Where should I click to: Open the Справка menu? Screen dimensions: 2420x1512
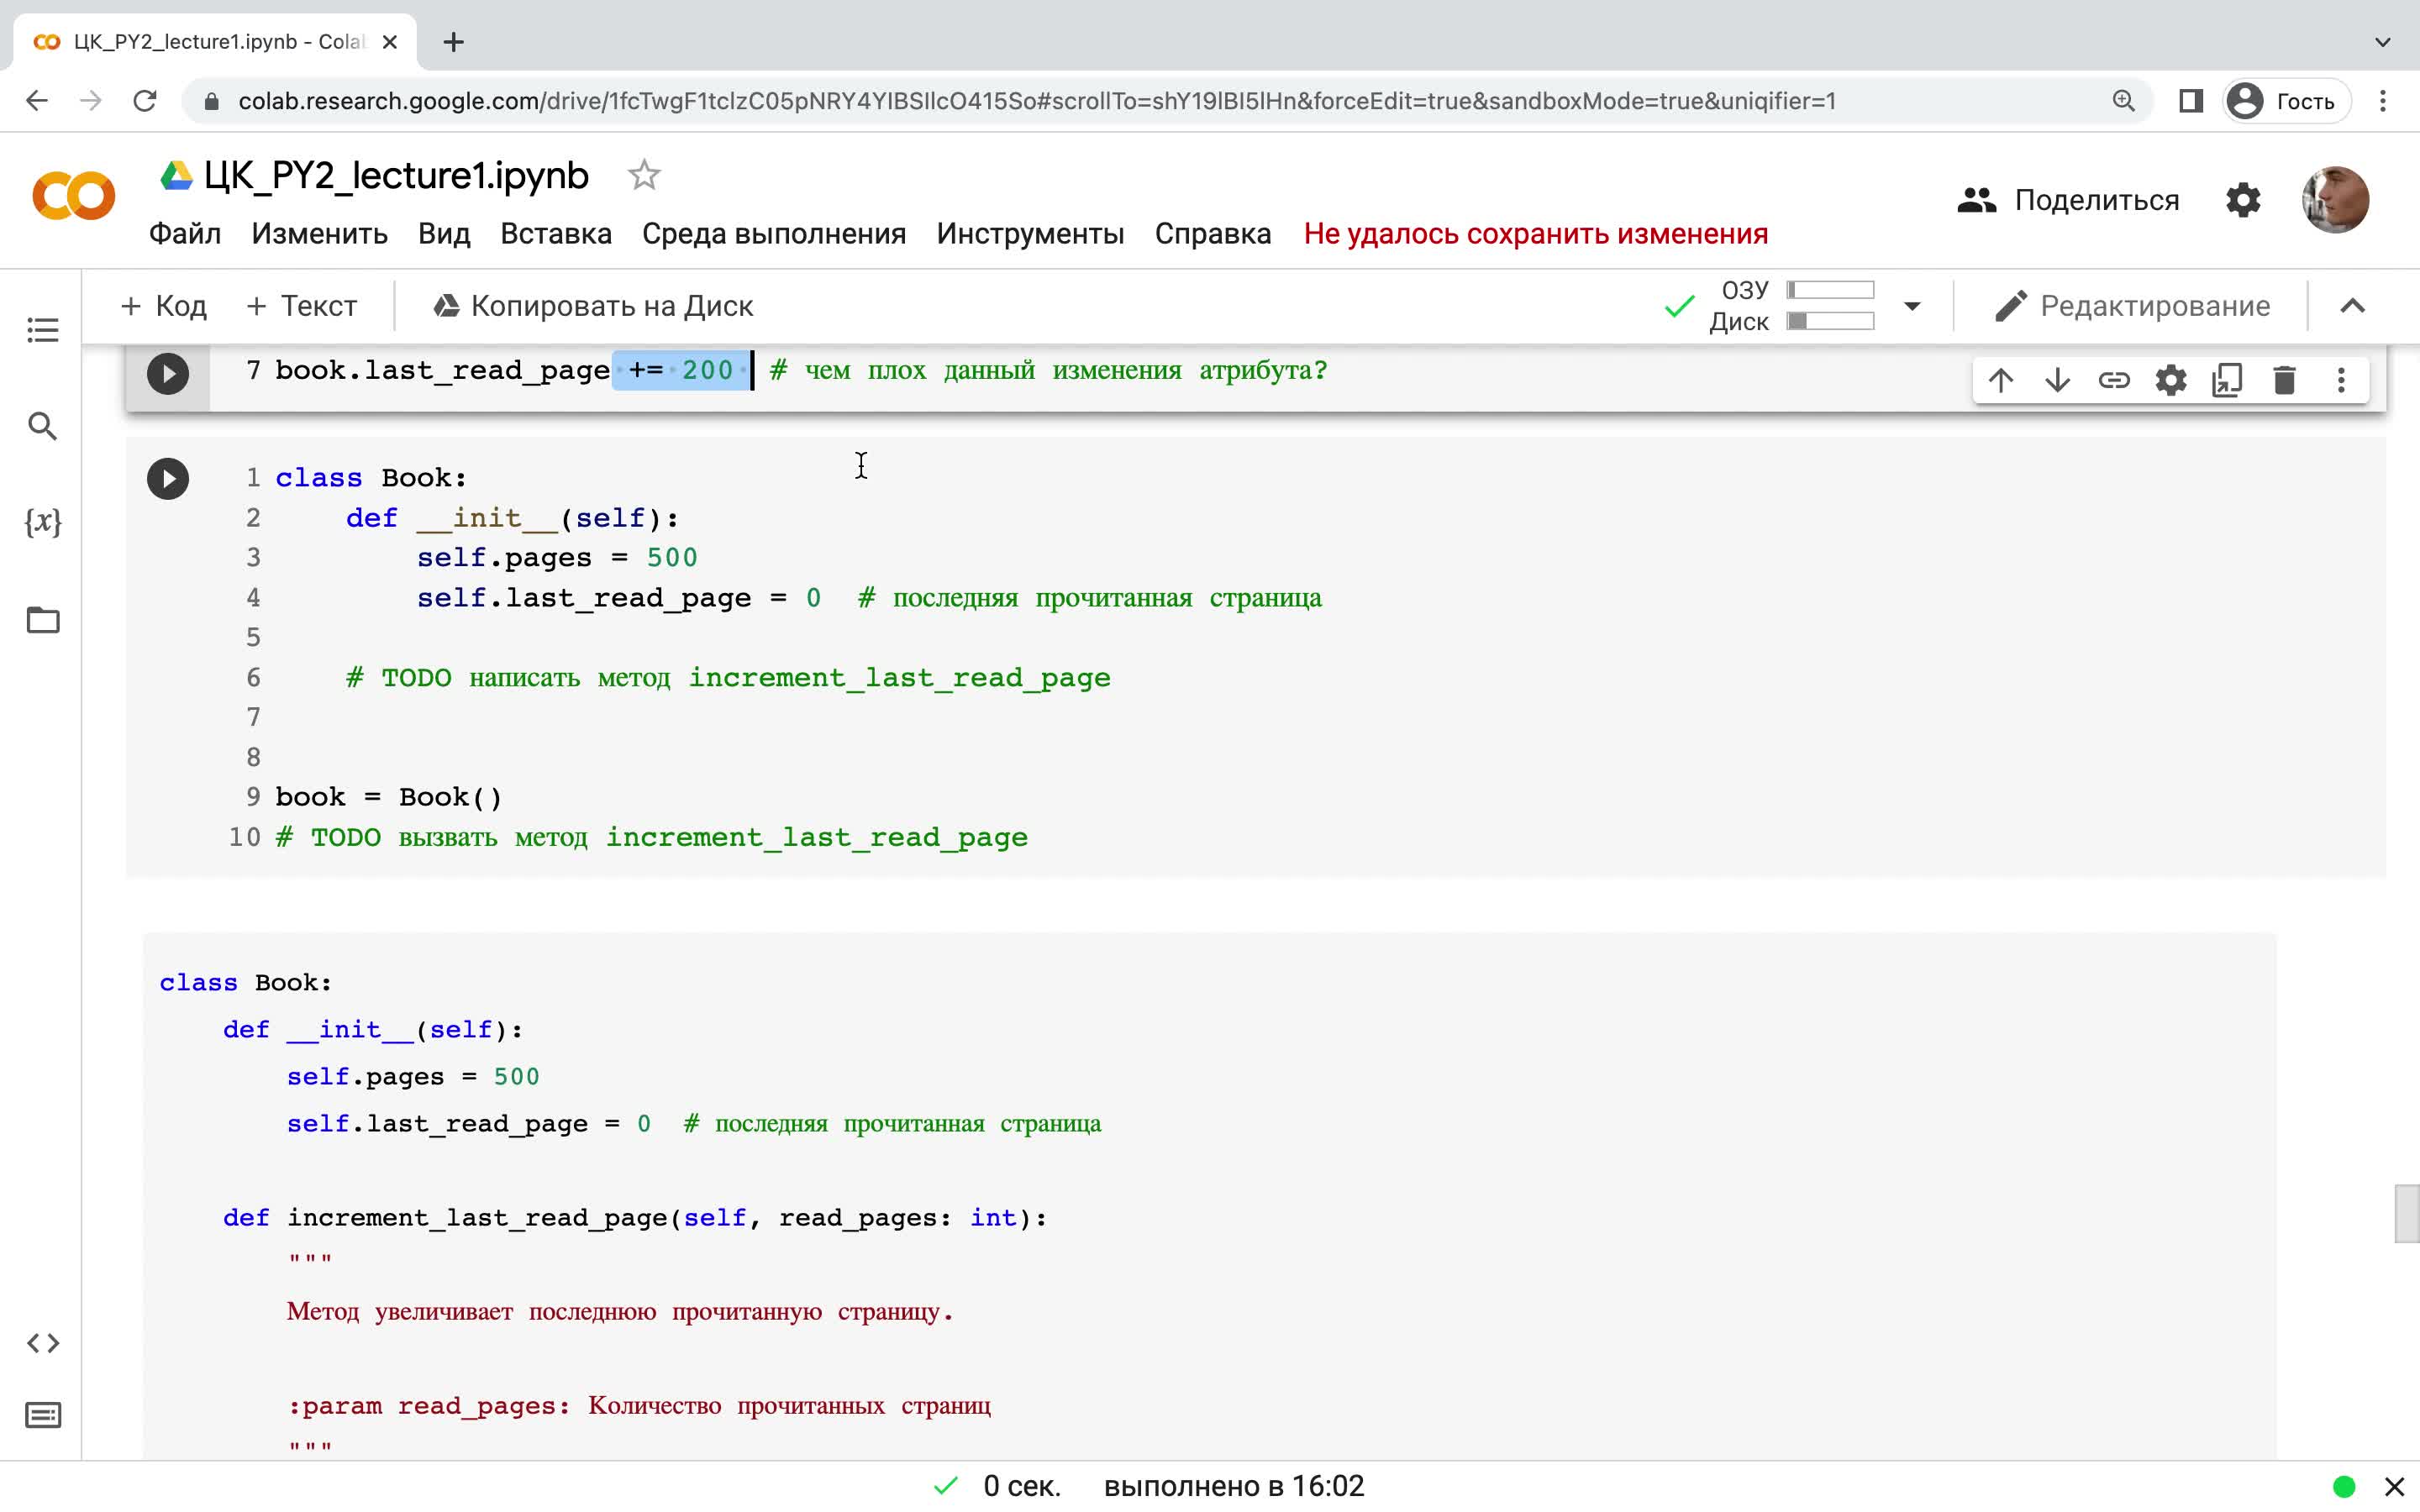coord(1213,234)
